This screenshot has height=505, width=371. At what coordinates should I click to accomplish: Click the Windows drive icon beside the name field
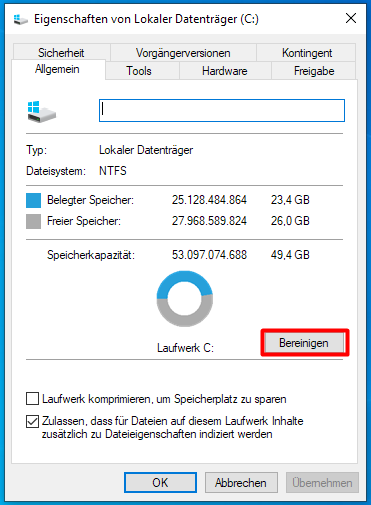click(42, 112)
